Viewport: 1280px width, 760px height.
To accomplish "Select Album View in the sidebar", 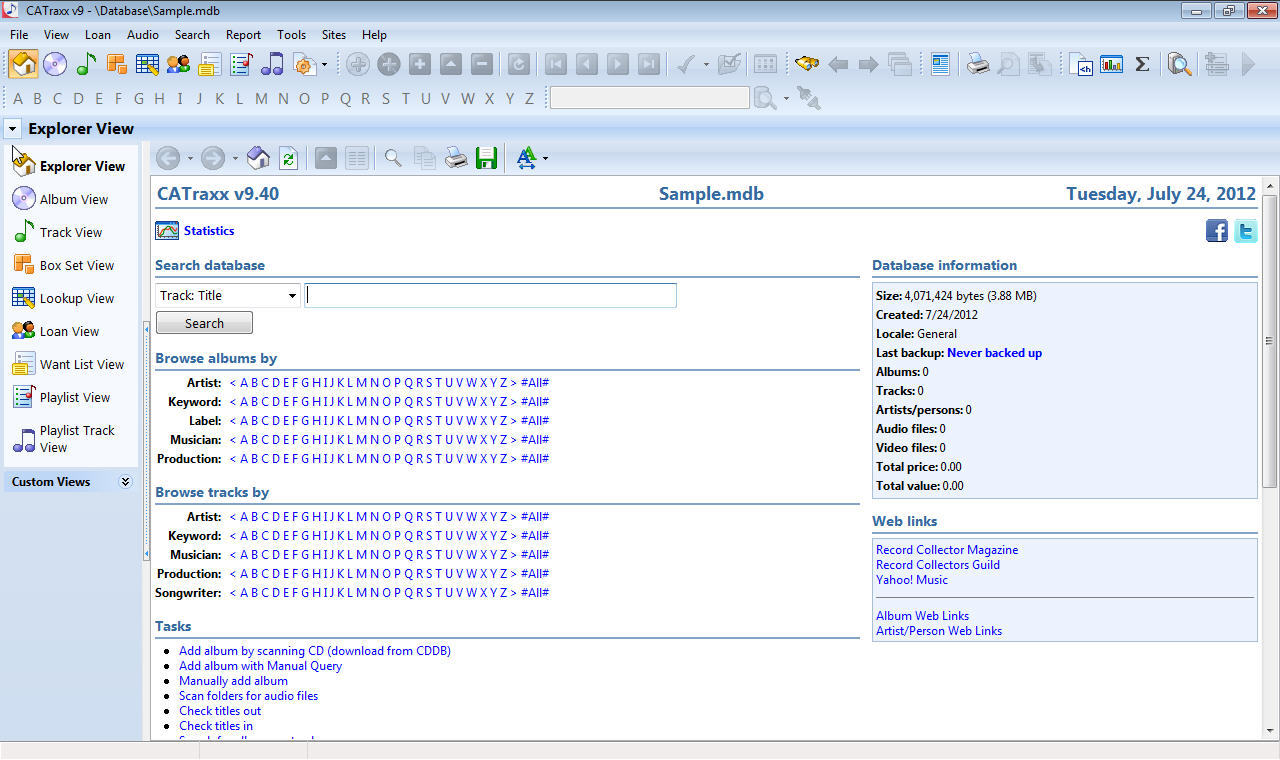I will [74, 199].
